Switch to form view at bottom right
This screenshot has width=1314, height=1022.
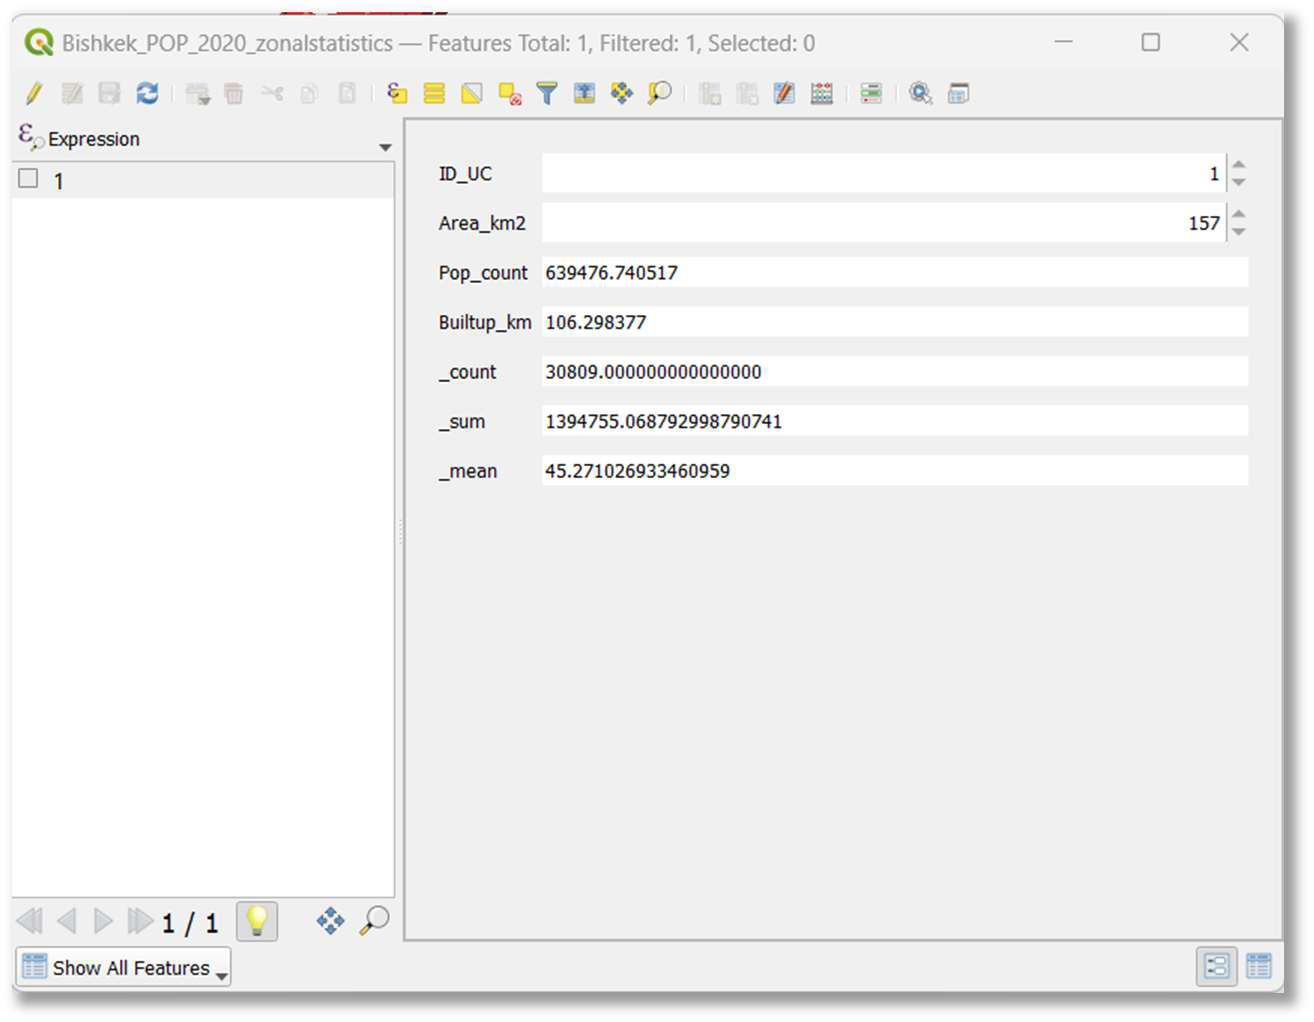point(1217,966)
